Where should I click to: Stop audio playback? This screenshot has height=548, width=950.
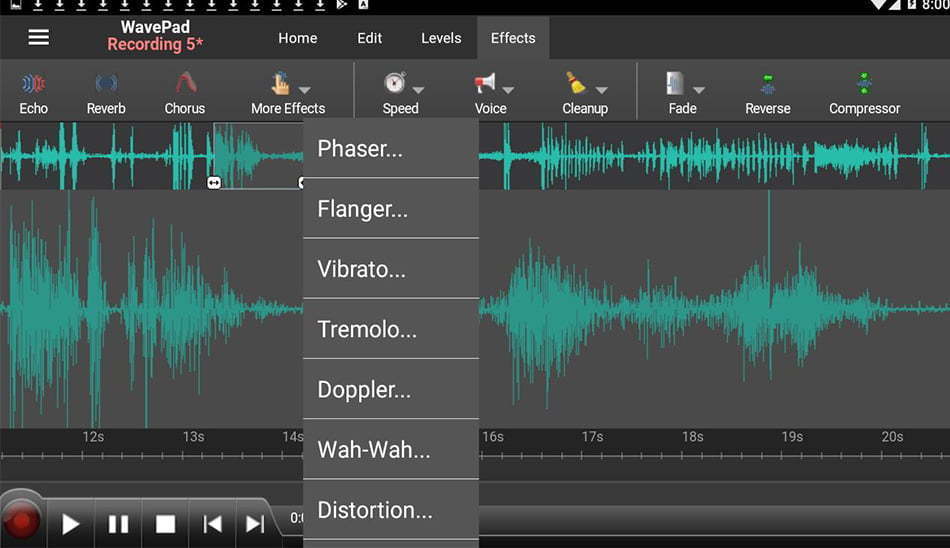165,524
